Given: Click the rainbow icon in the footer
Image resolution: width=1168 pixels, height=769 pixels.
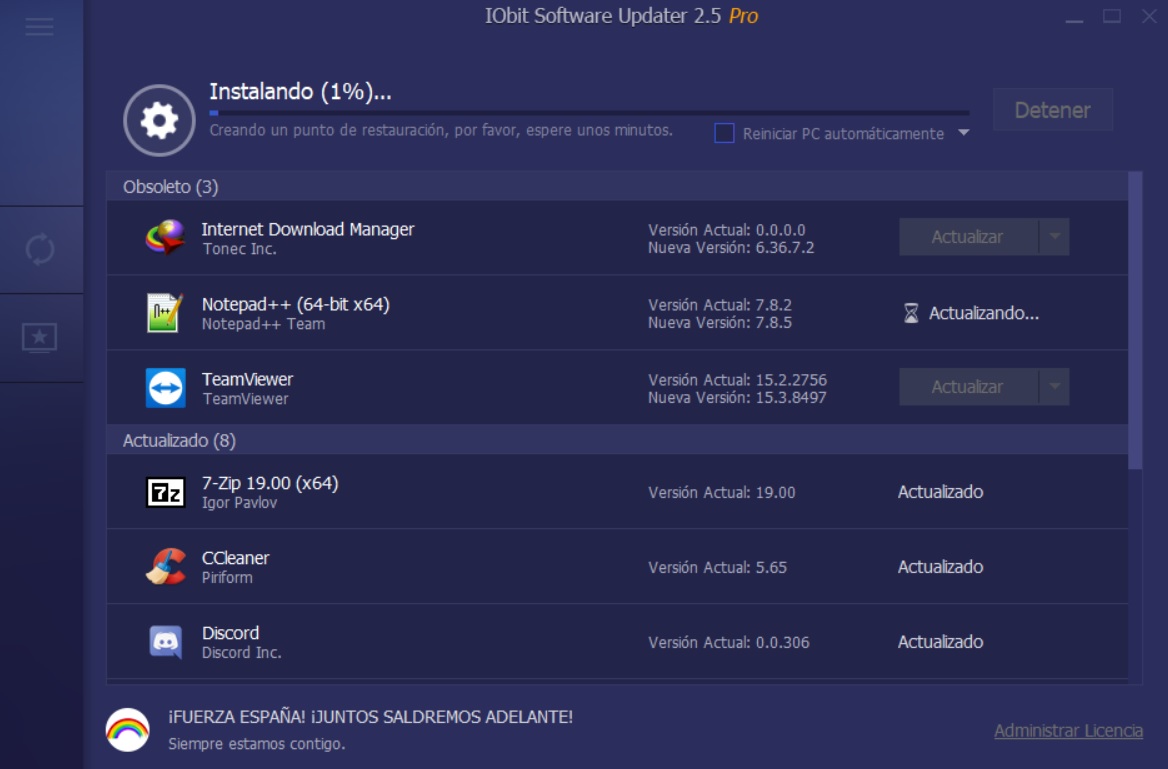Looking at the screenshot, I should 127,730.
